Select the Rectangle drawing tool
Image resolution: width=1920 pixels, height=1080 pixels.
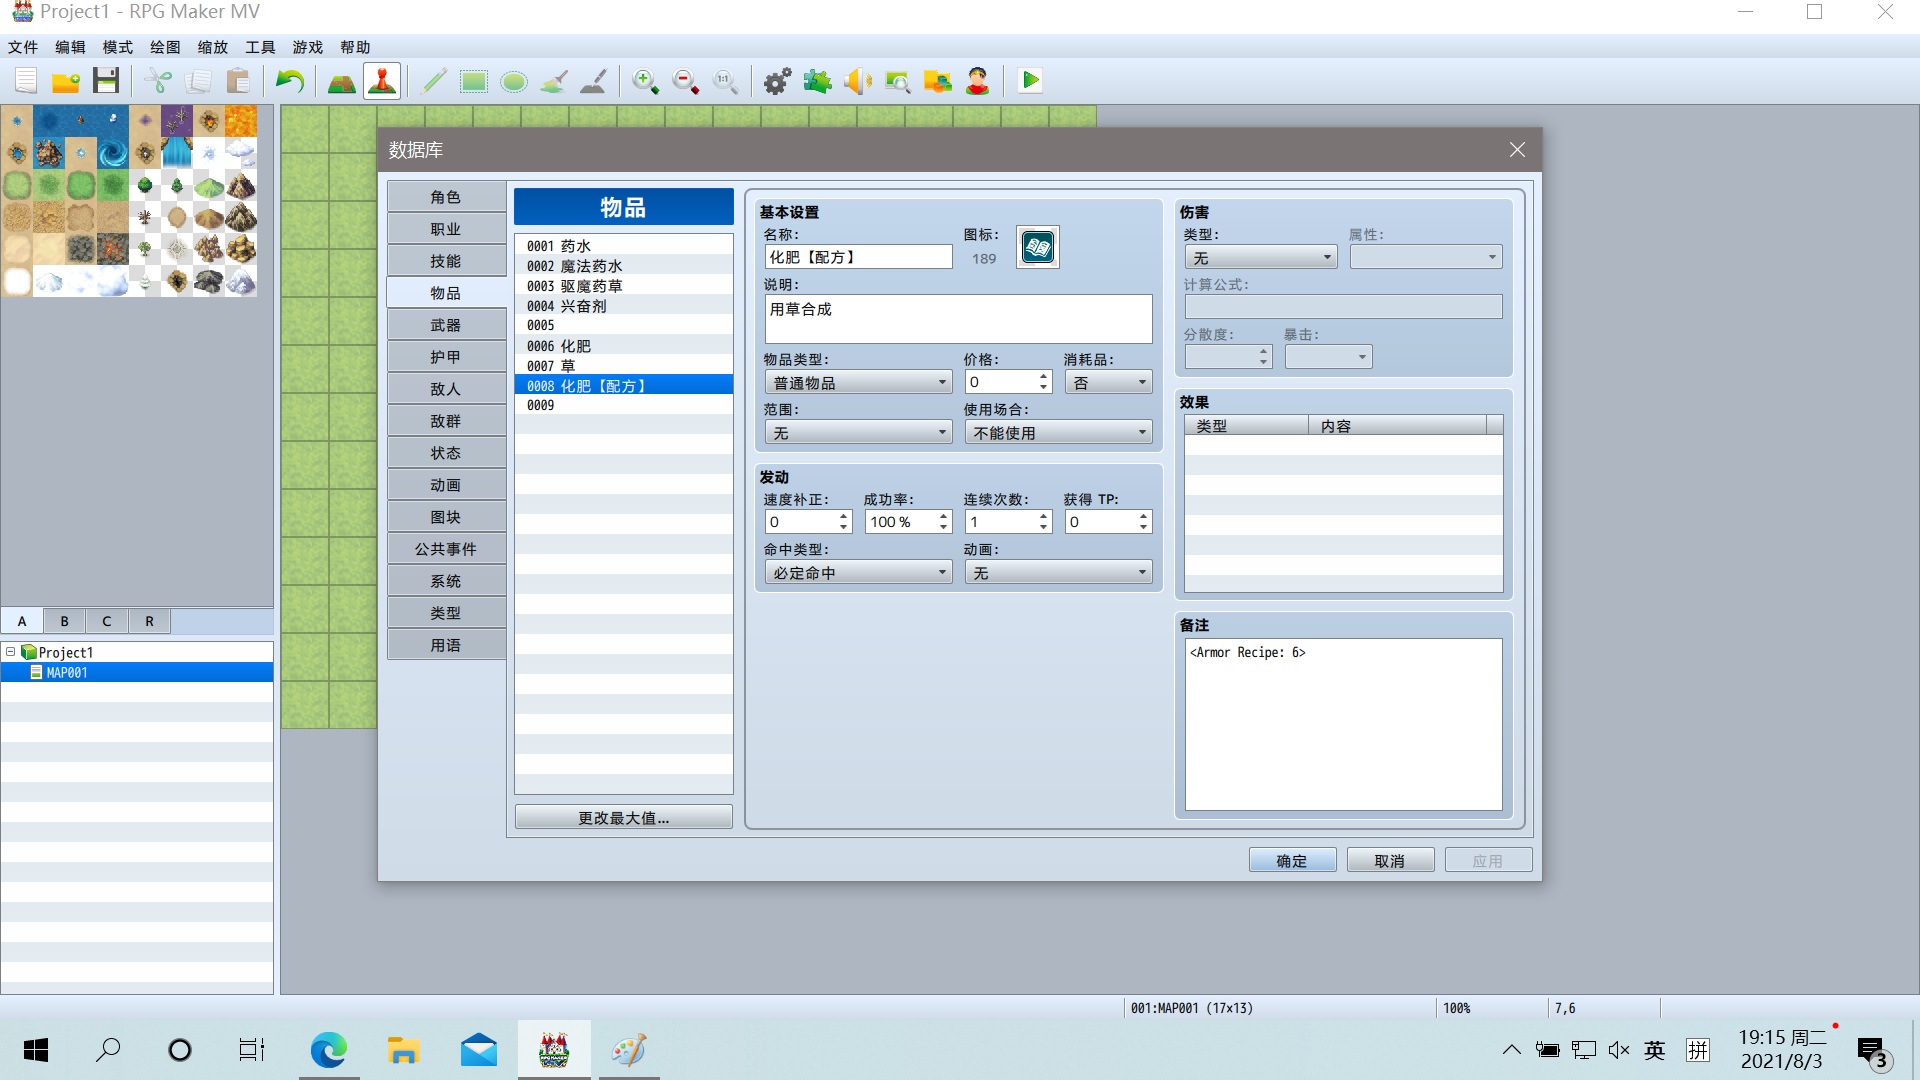[474, 81]
